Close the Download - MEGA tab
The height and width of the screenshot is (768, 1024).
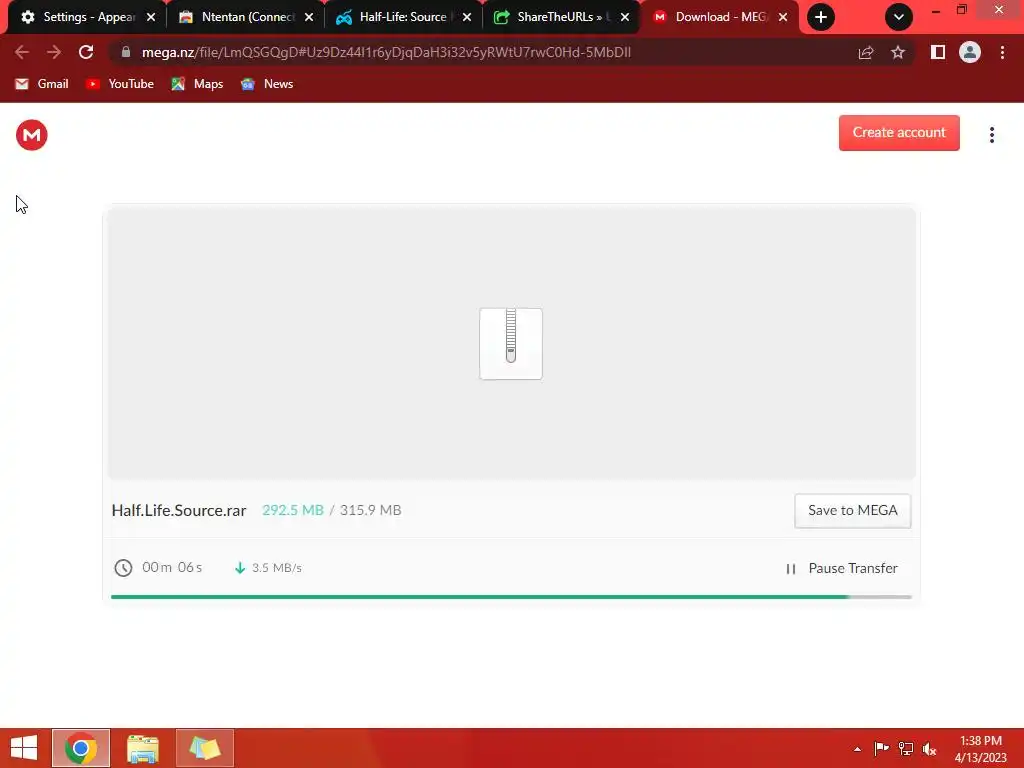click(x=783, y=17)
